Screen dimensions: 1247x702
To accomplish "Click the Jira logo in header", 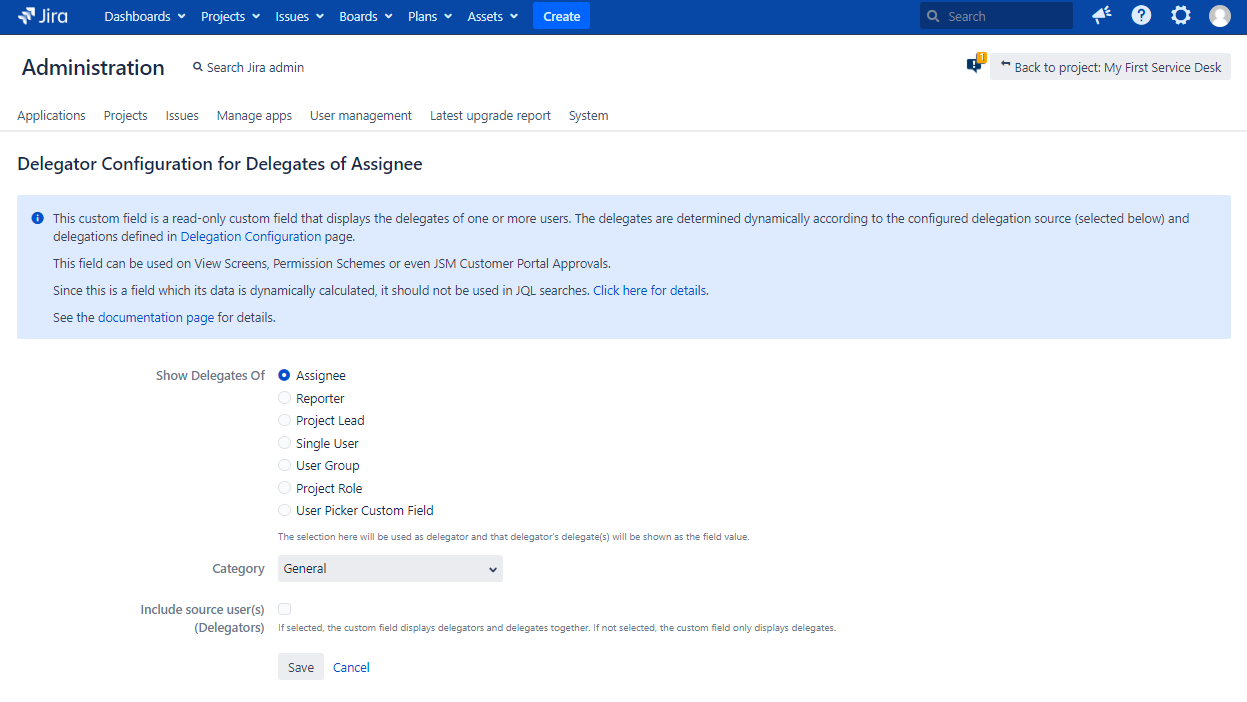I will point(43,16).
